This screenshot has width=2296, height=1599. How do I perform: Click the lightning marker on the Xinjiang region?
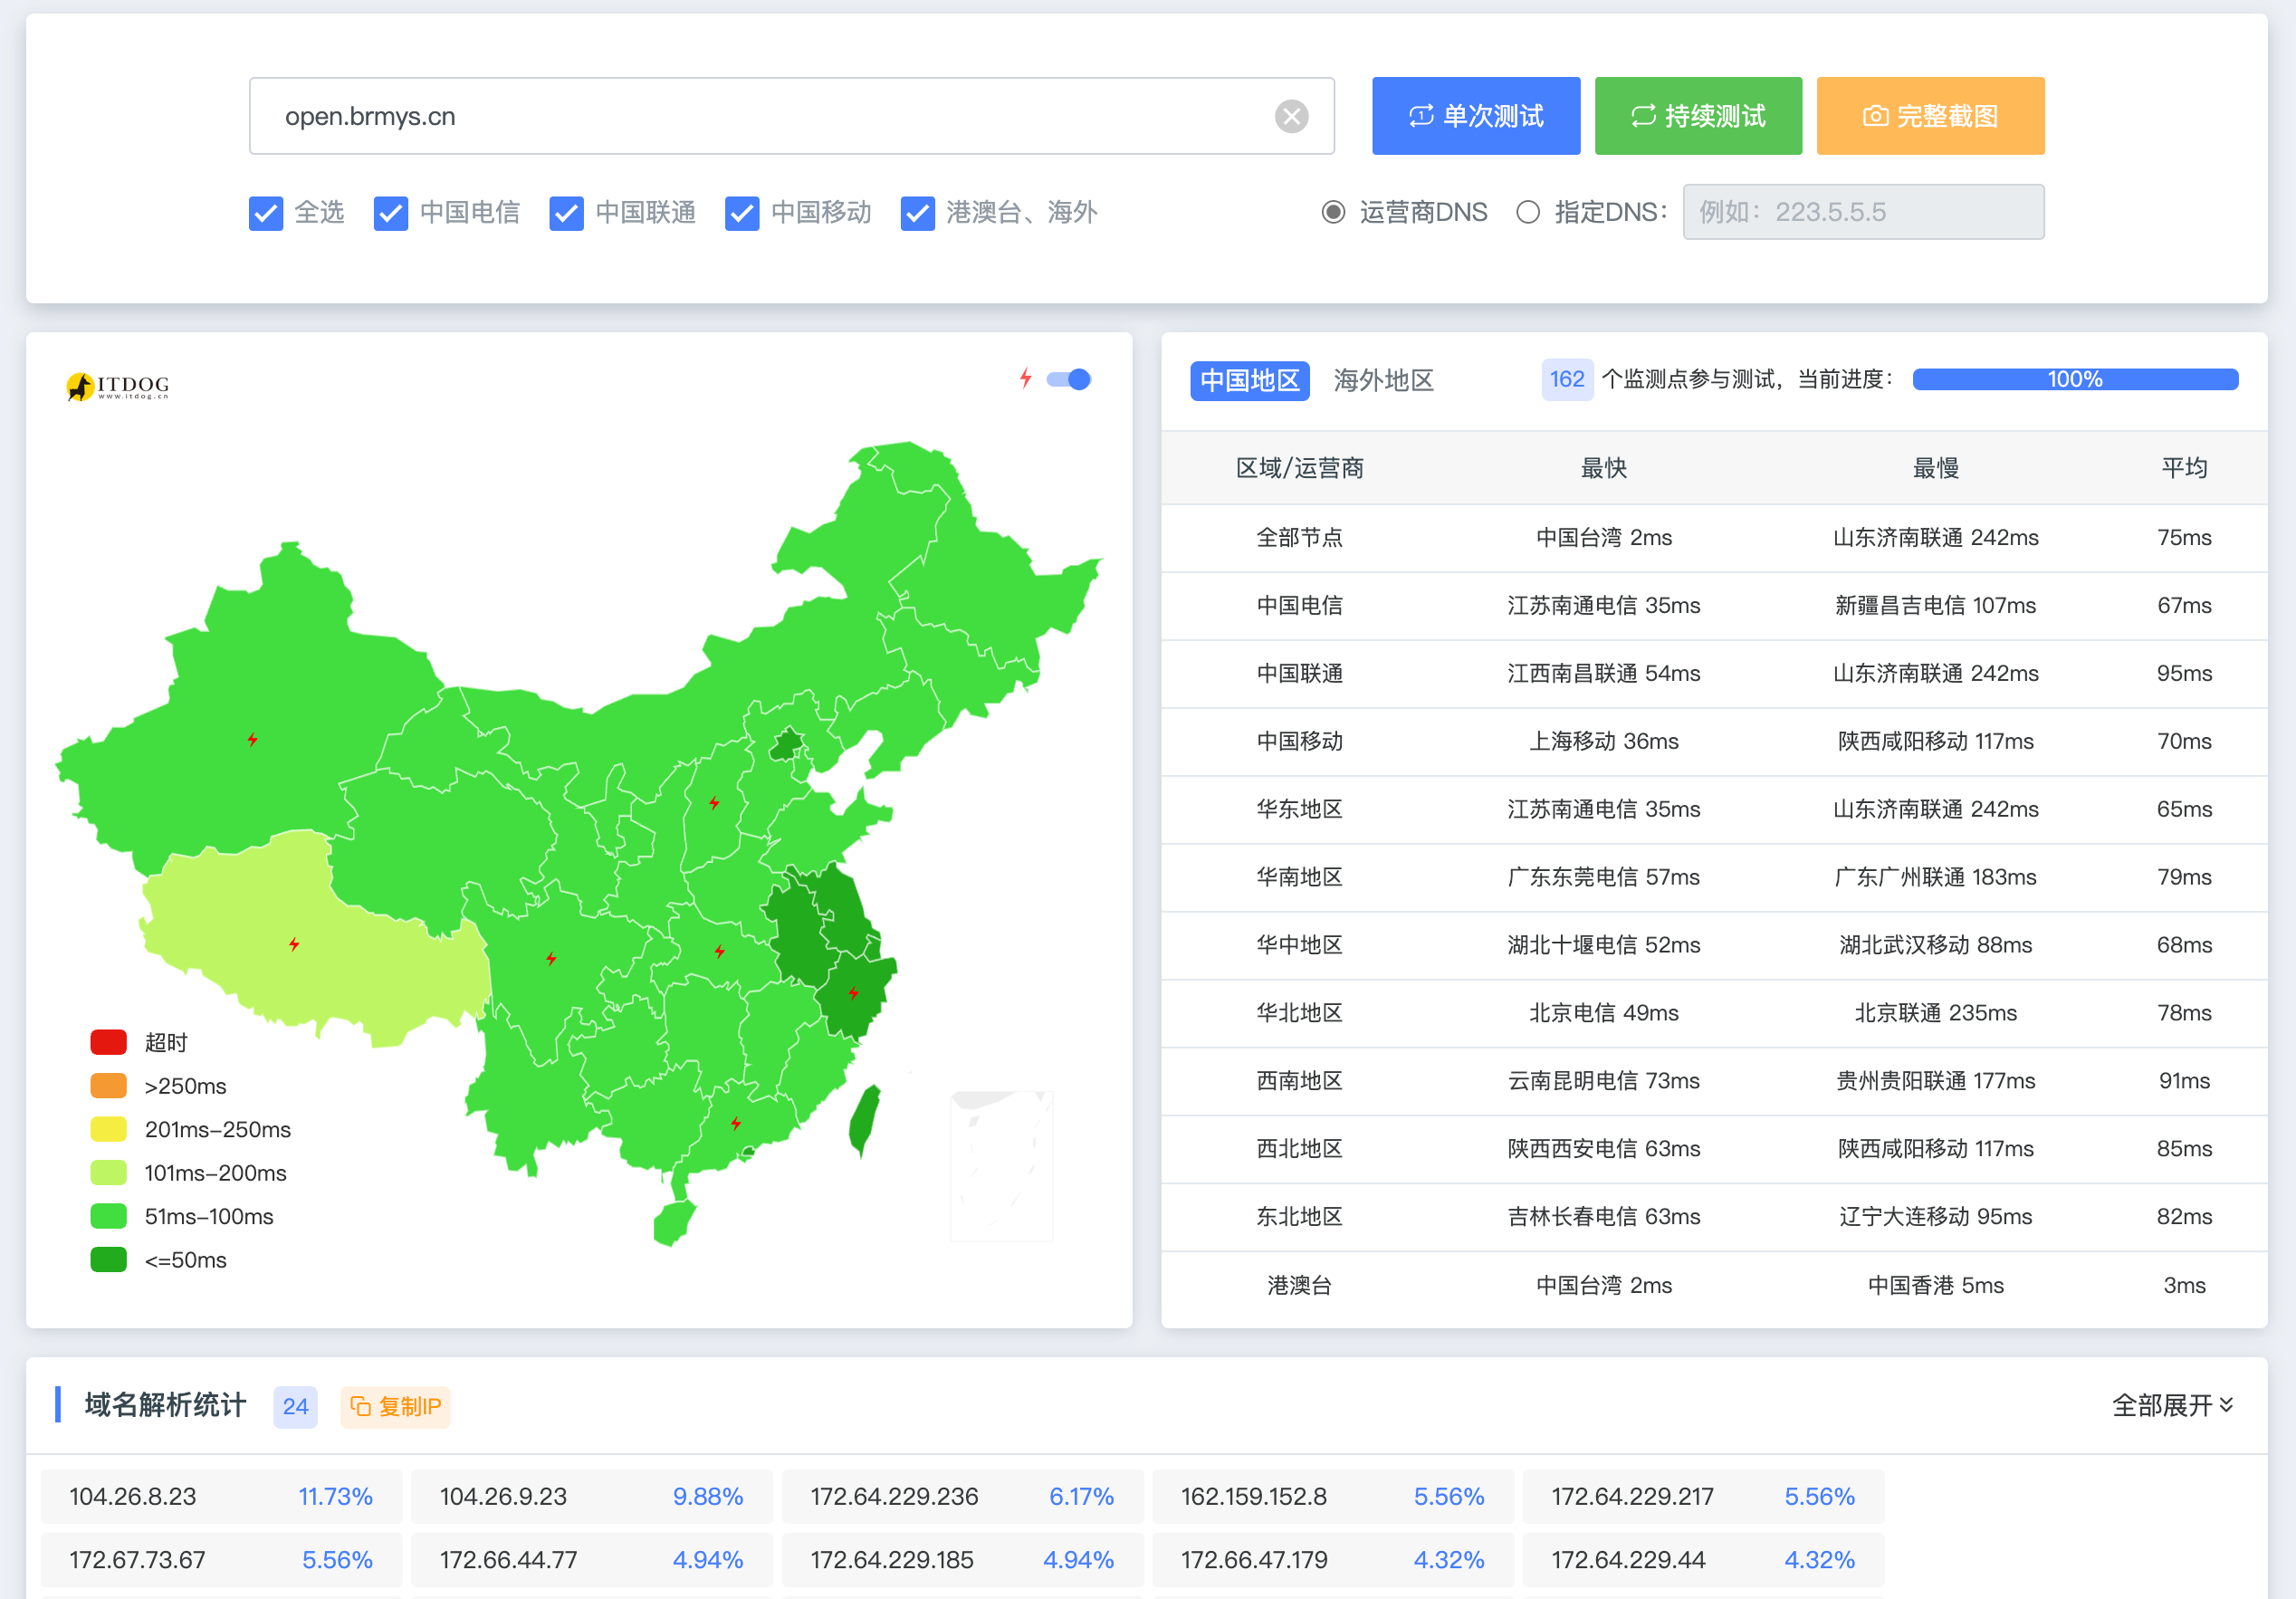click(x=253, y=740)
